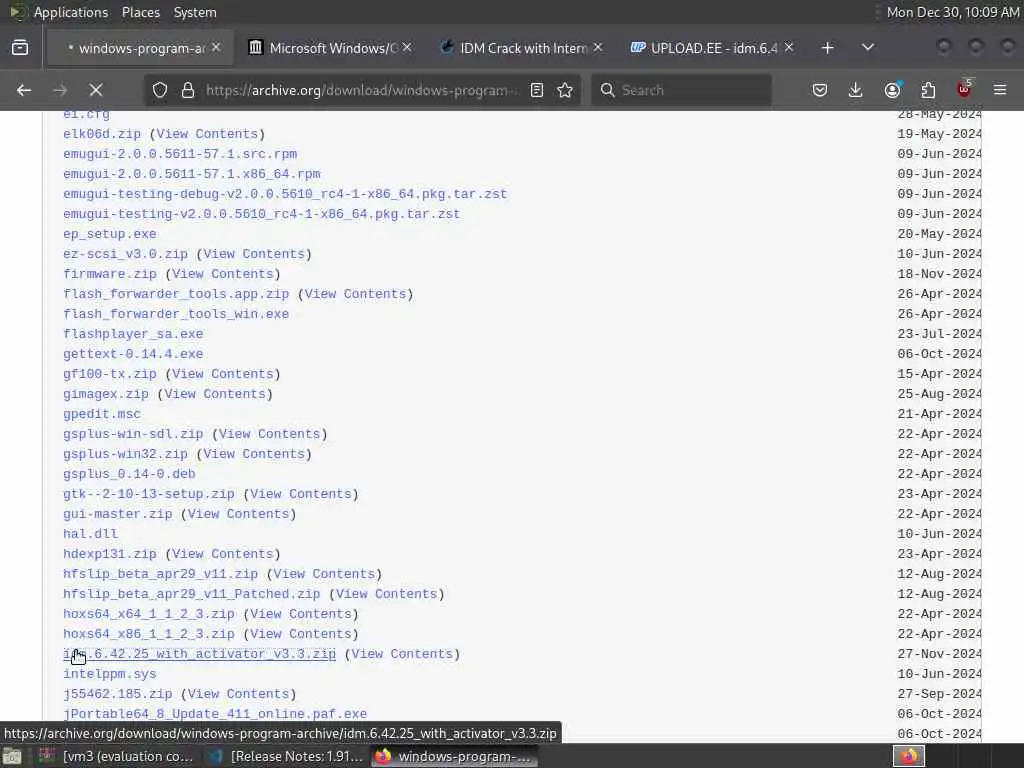Close the UPLOAD.EE tab
The image size is (1024, 768).
[789, 48]
